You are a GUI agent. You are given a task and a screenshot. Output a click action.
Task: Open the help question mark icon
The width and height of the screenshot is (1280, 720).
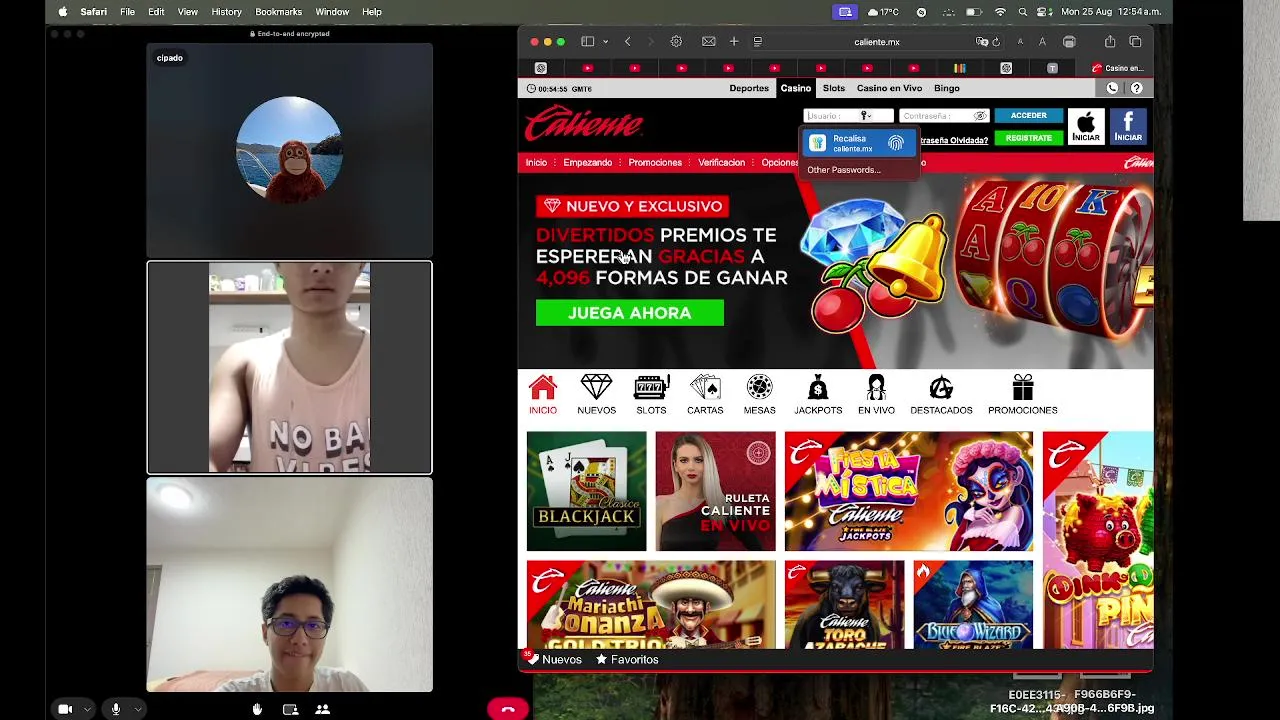[1136, 88]
